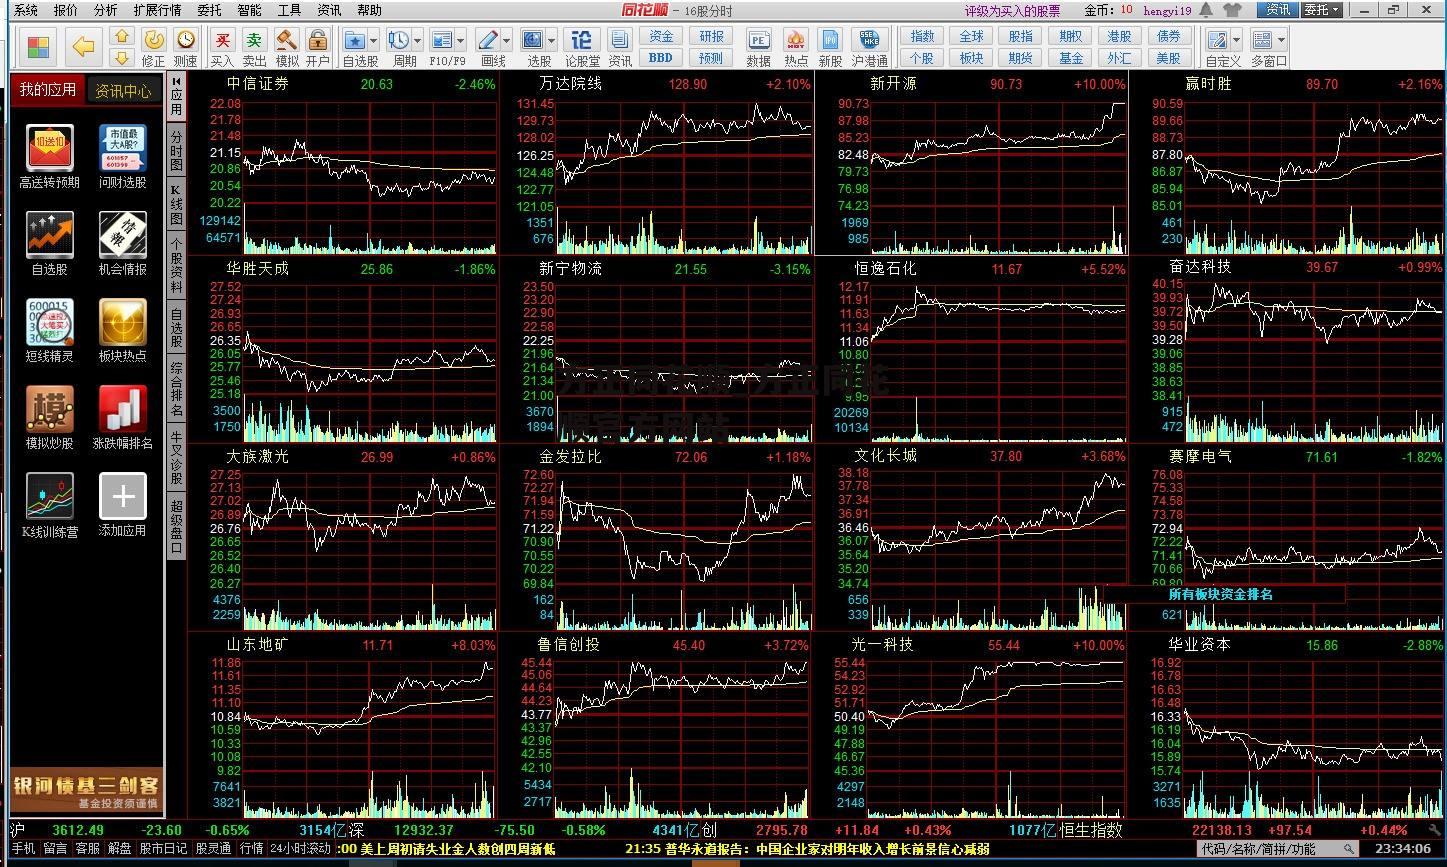Click the 银河债基三剑客 advertisement banner
Viewport: 1447px width, 867px height.
click(x=87, y=792)
